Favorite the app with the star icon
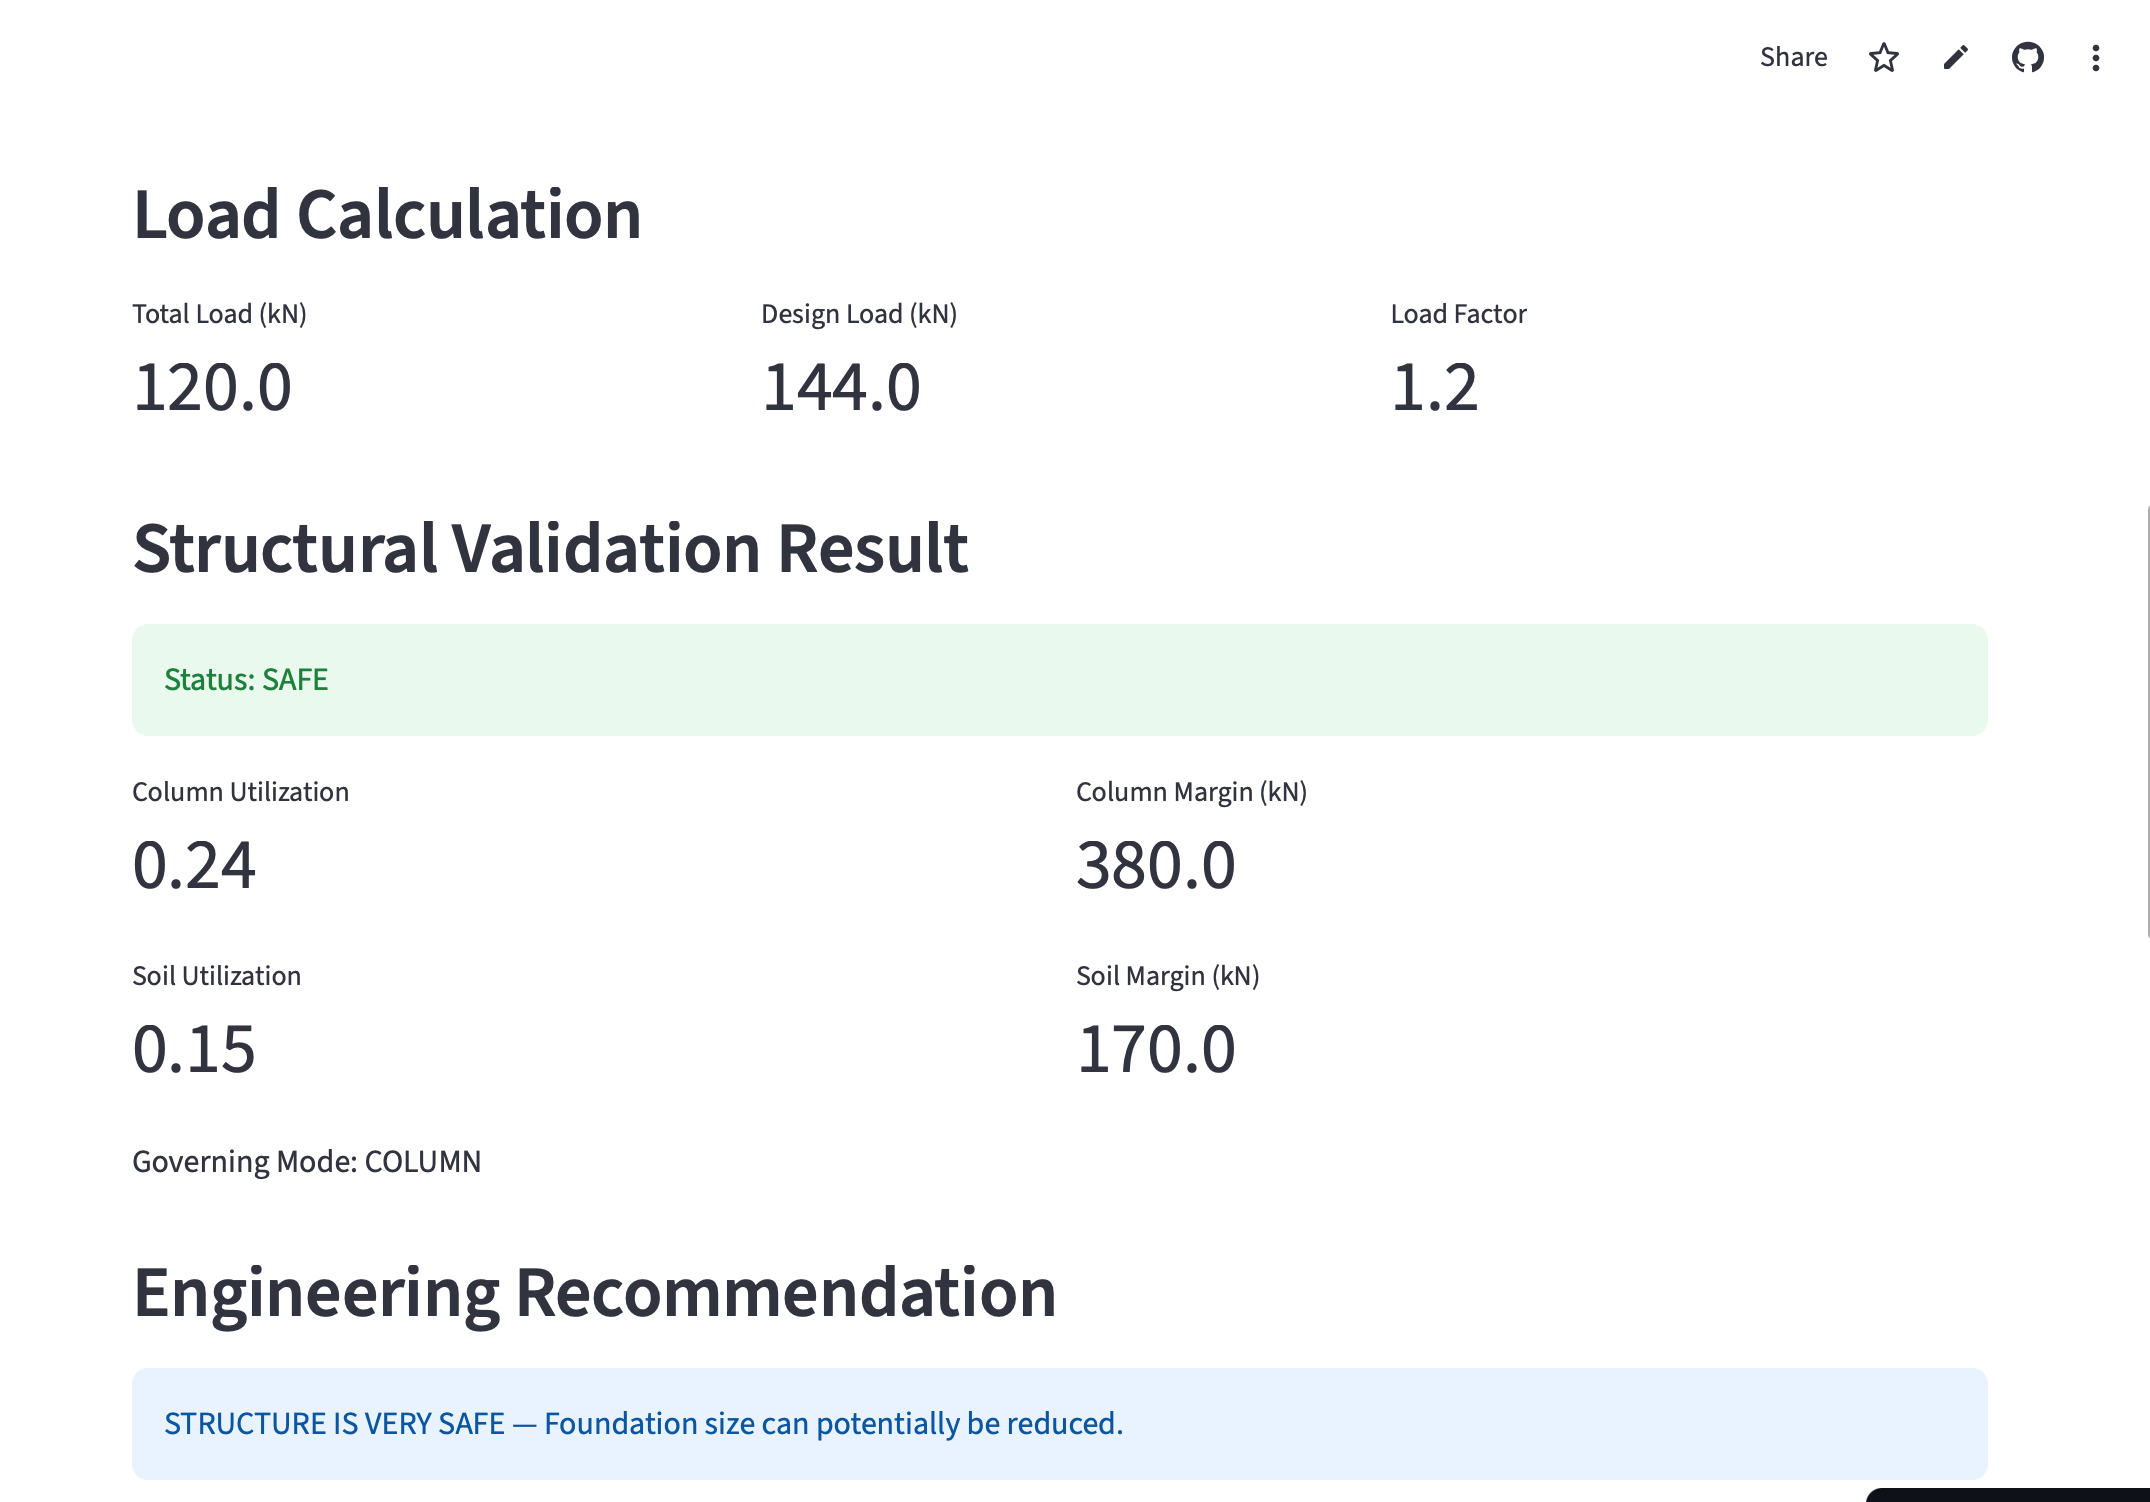 click(1883, 58)
